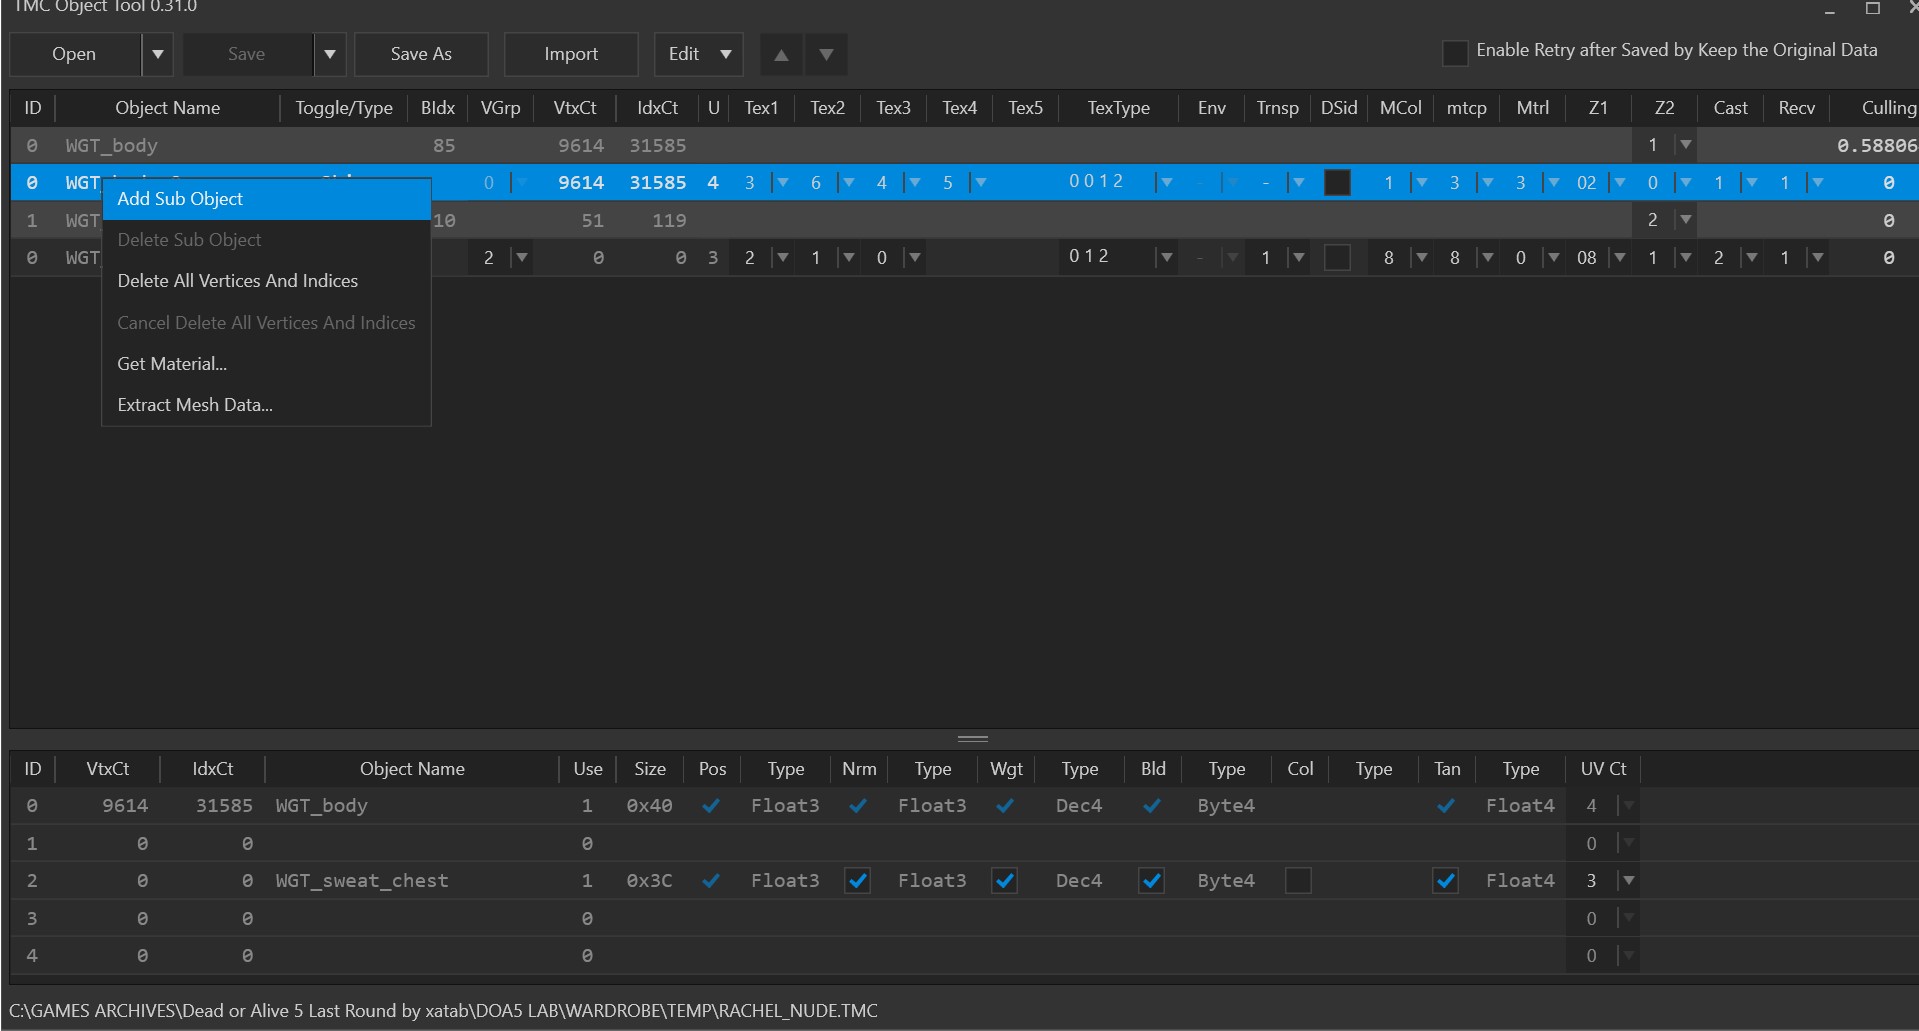Click UV Ct header in lower table
1919x1031 pixels.
point(1603,769)
